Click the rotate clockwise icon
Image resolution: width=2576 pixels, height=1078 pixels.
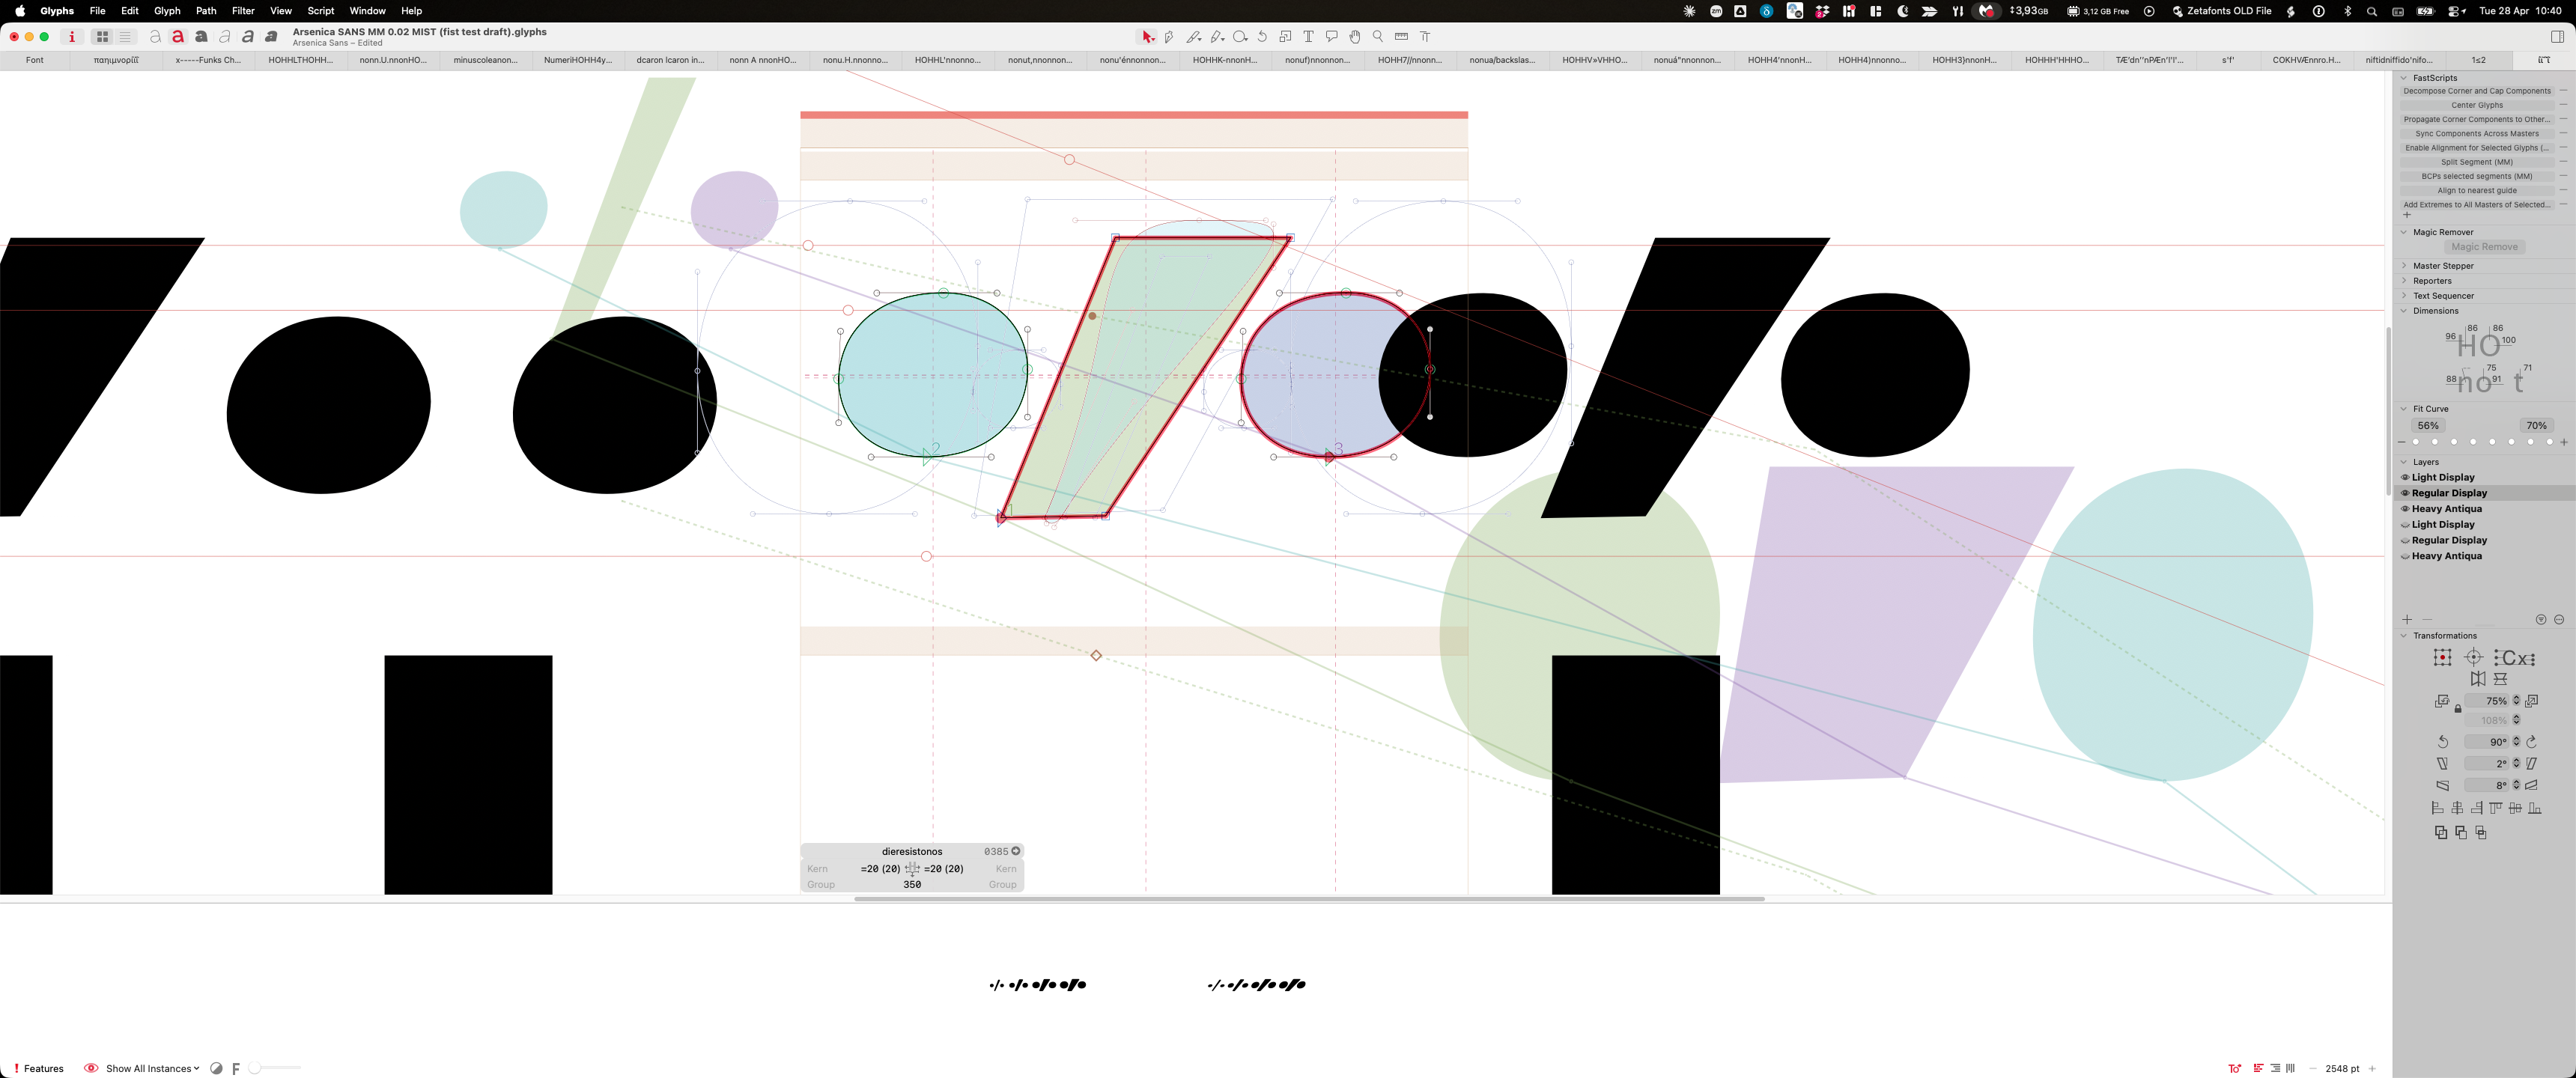pos(2532,742)
